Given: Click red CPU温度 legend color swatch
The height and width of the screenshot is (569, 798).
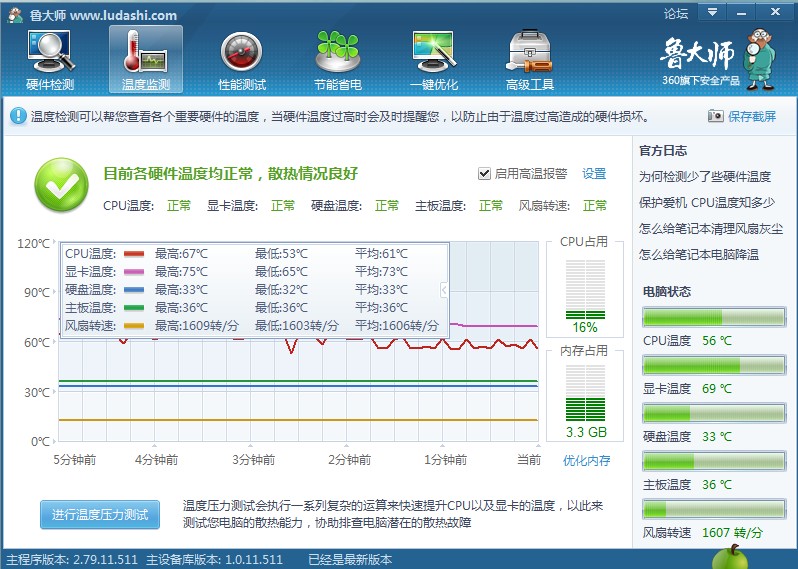Looking at the screenshot, I should (x=134, y=254).
